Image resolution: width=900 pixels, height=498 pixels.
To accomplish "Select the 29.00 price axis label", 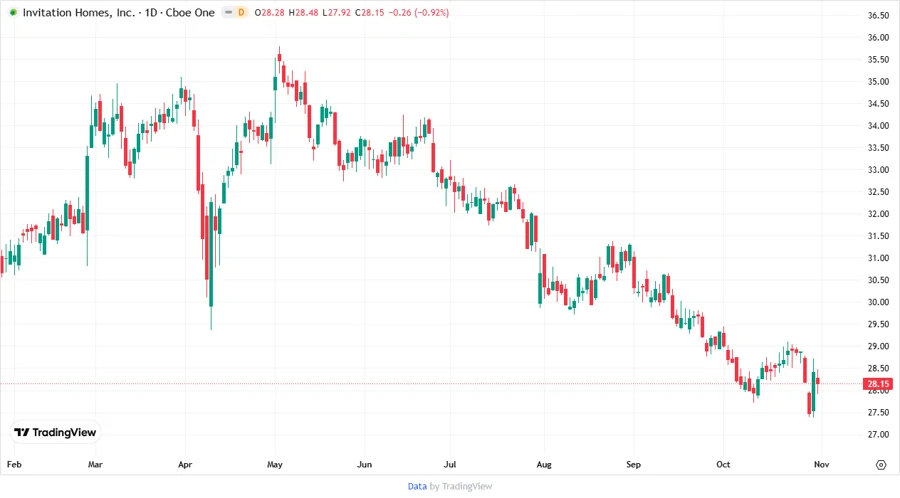I will pyautogui.click(x=878, y=347).
